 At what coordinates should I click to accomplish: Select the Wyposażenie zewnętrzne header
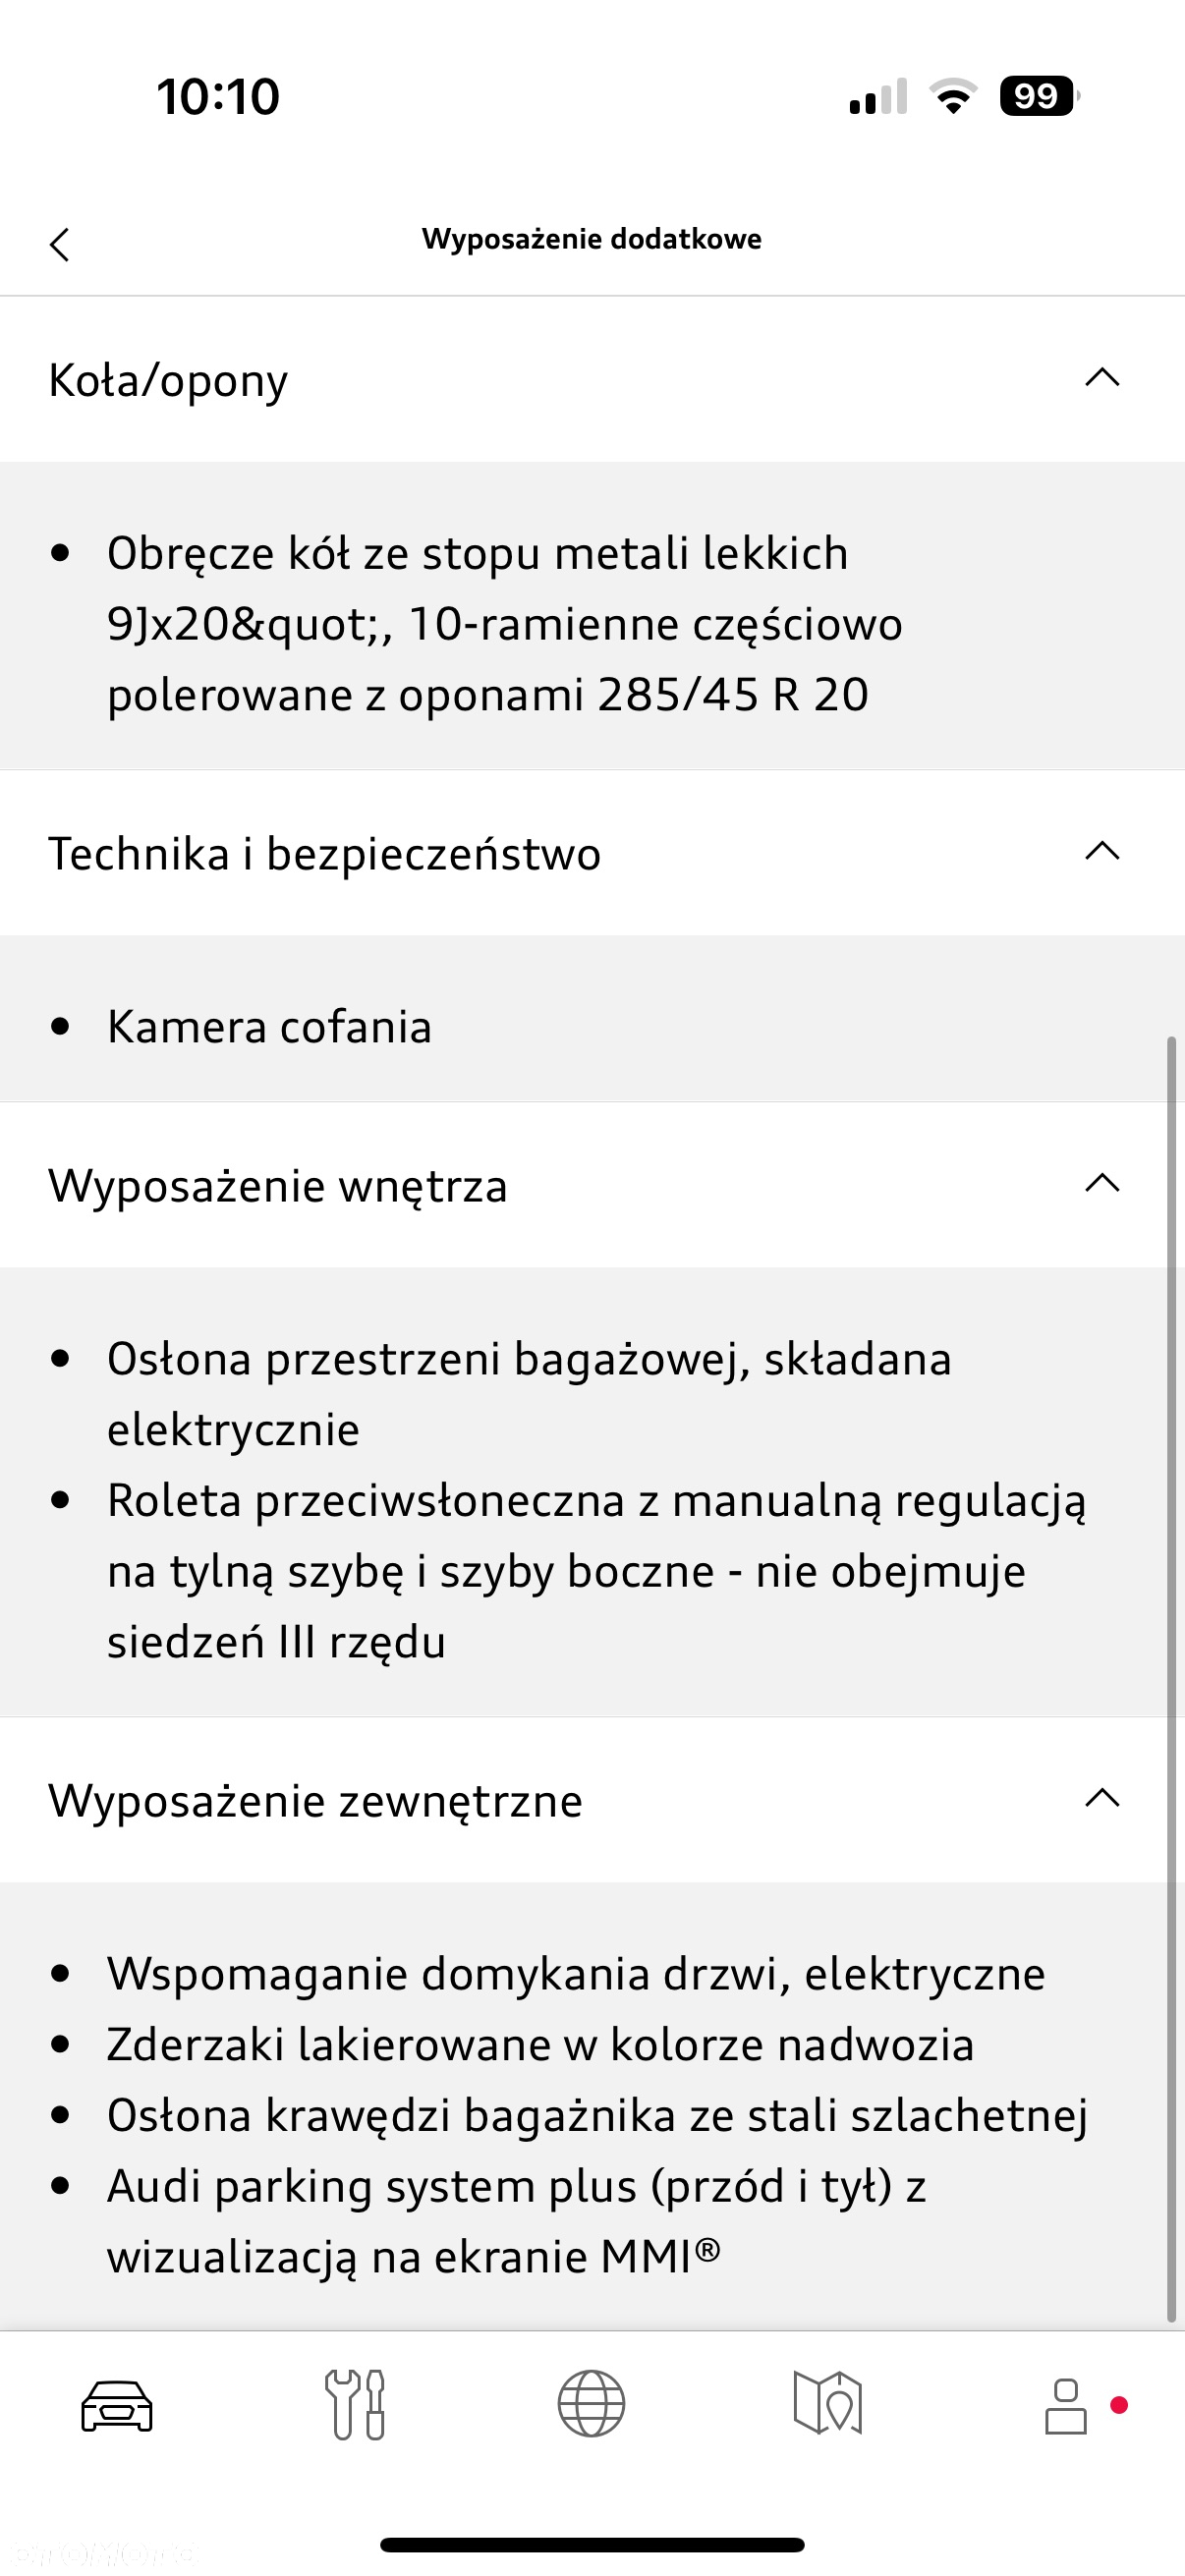point(592,1800)
